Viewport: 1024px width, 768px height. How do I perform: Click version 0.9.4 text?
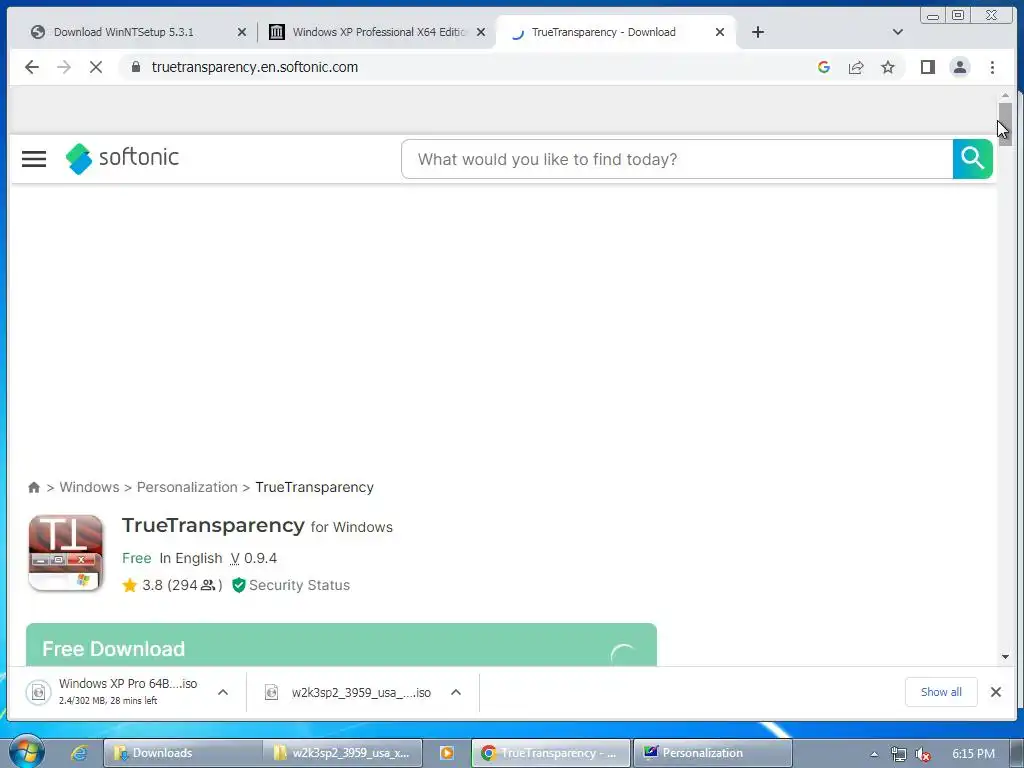(x=253, y=558)
